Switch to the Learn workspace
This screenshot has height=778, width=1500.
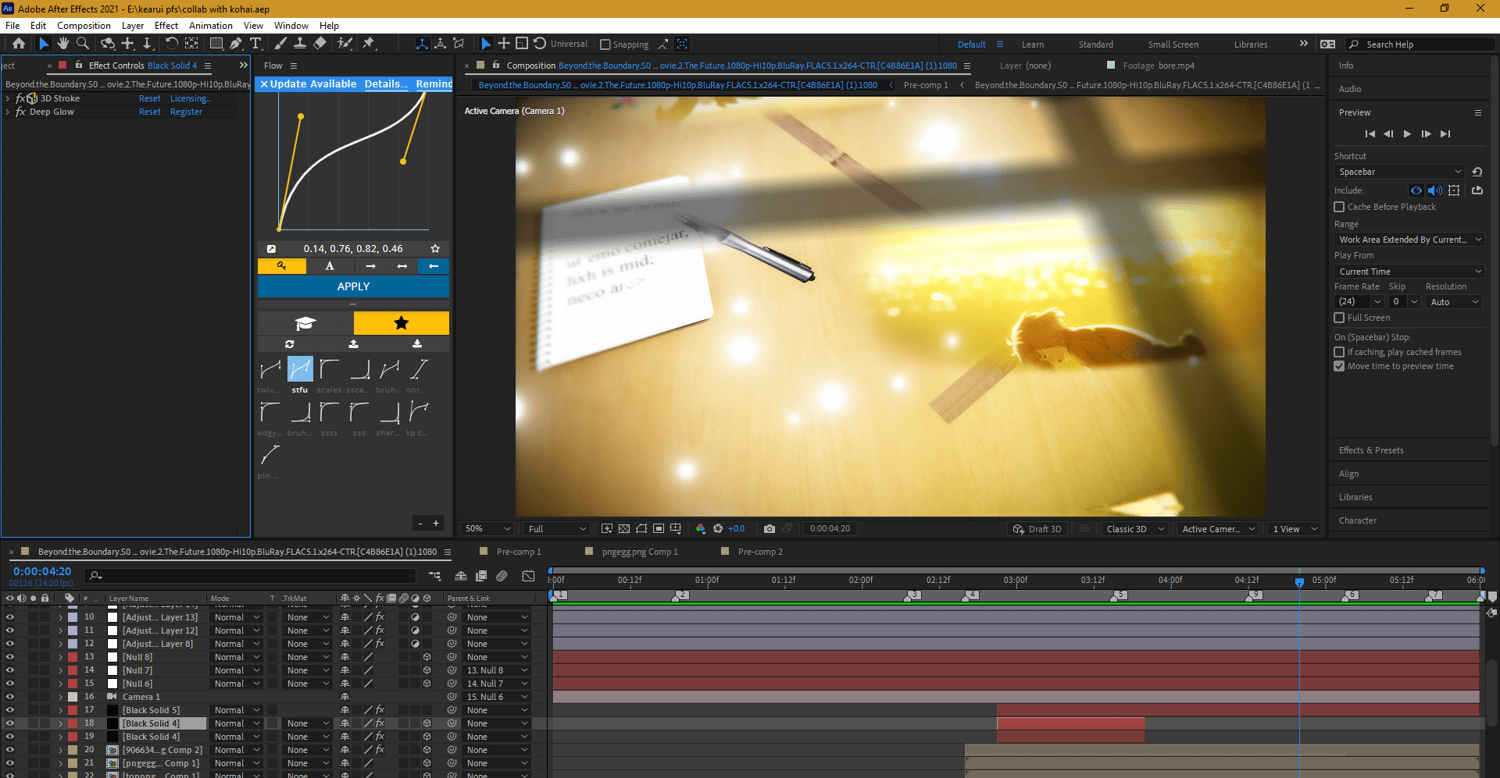[1033, 44]
